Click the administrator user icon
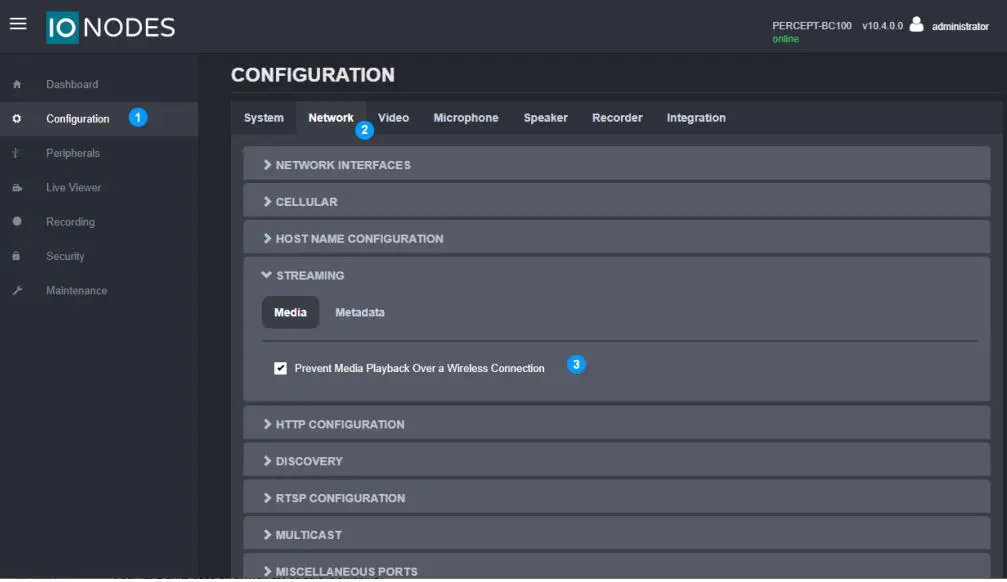This screenshot has height=582, width=1007. coord(916,25)
